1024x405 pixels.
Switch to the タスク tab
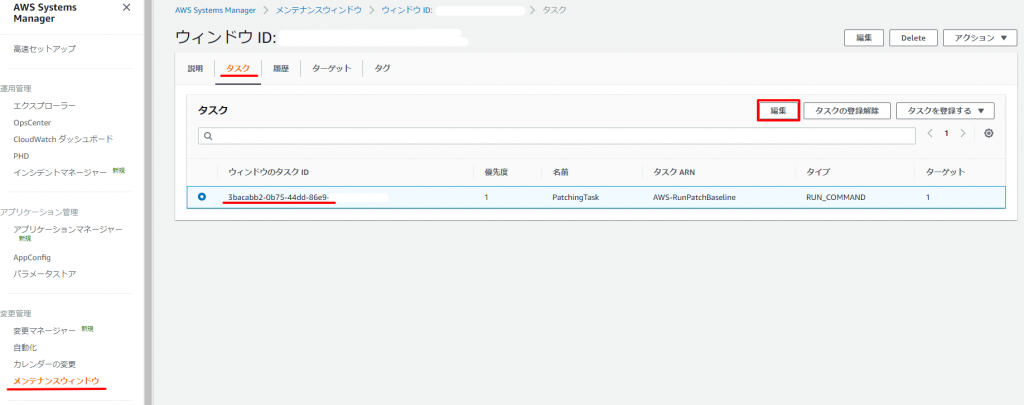pos(238,69)
